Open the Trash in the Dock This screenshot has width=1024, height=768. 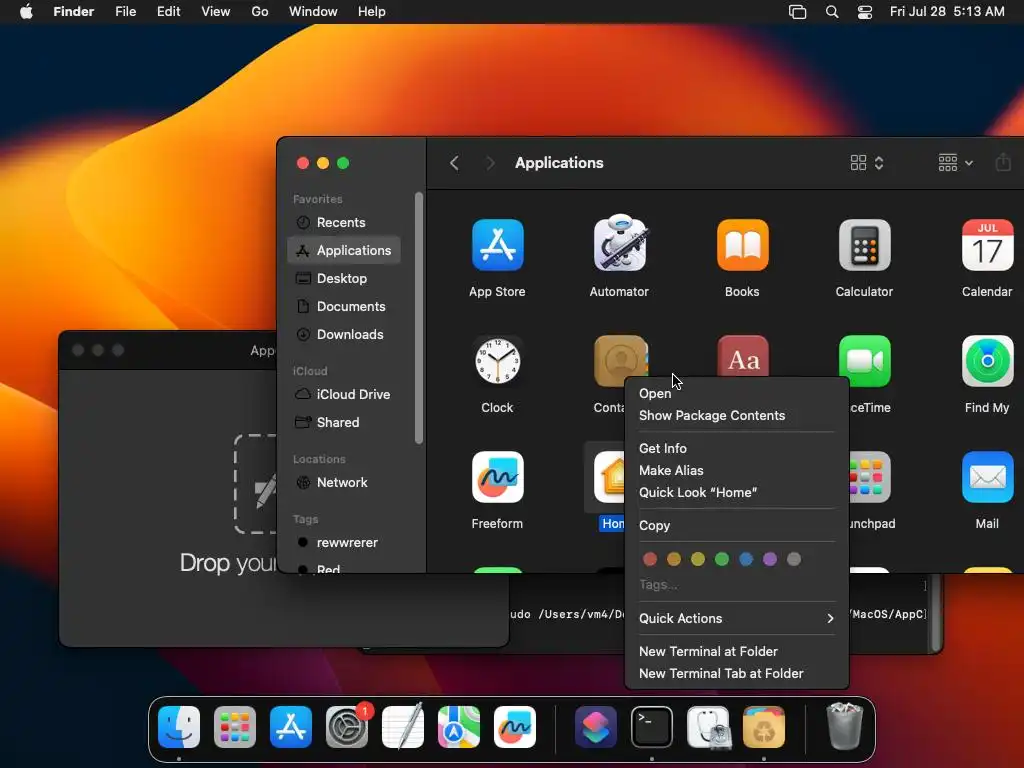(844, 725)
